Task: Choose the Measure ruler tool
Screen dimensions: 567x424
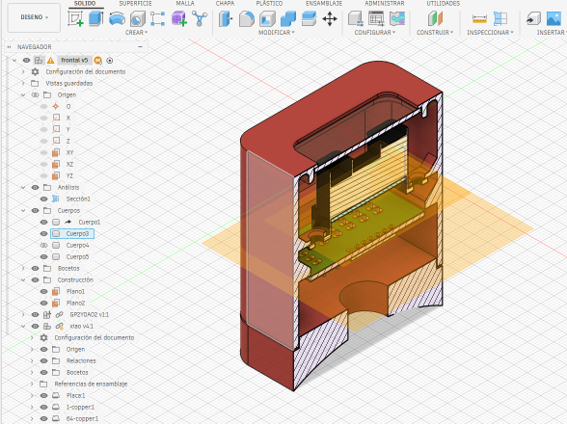Action: (x=479, y=19)
